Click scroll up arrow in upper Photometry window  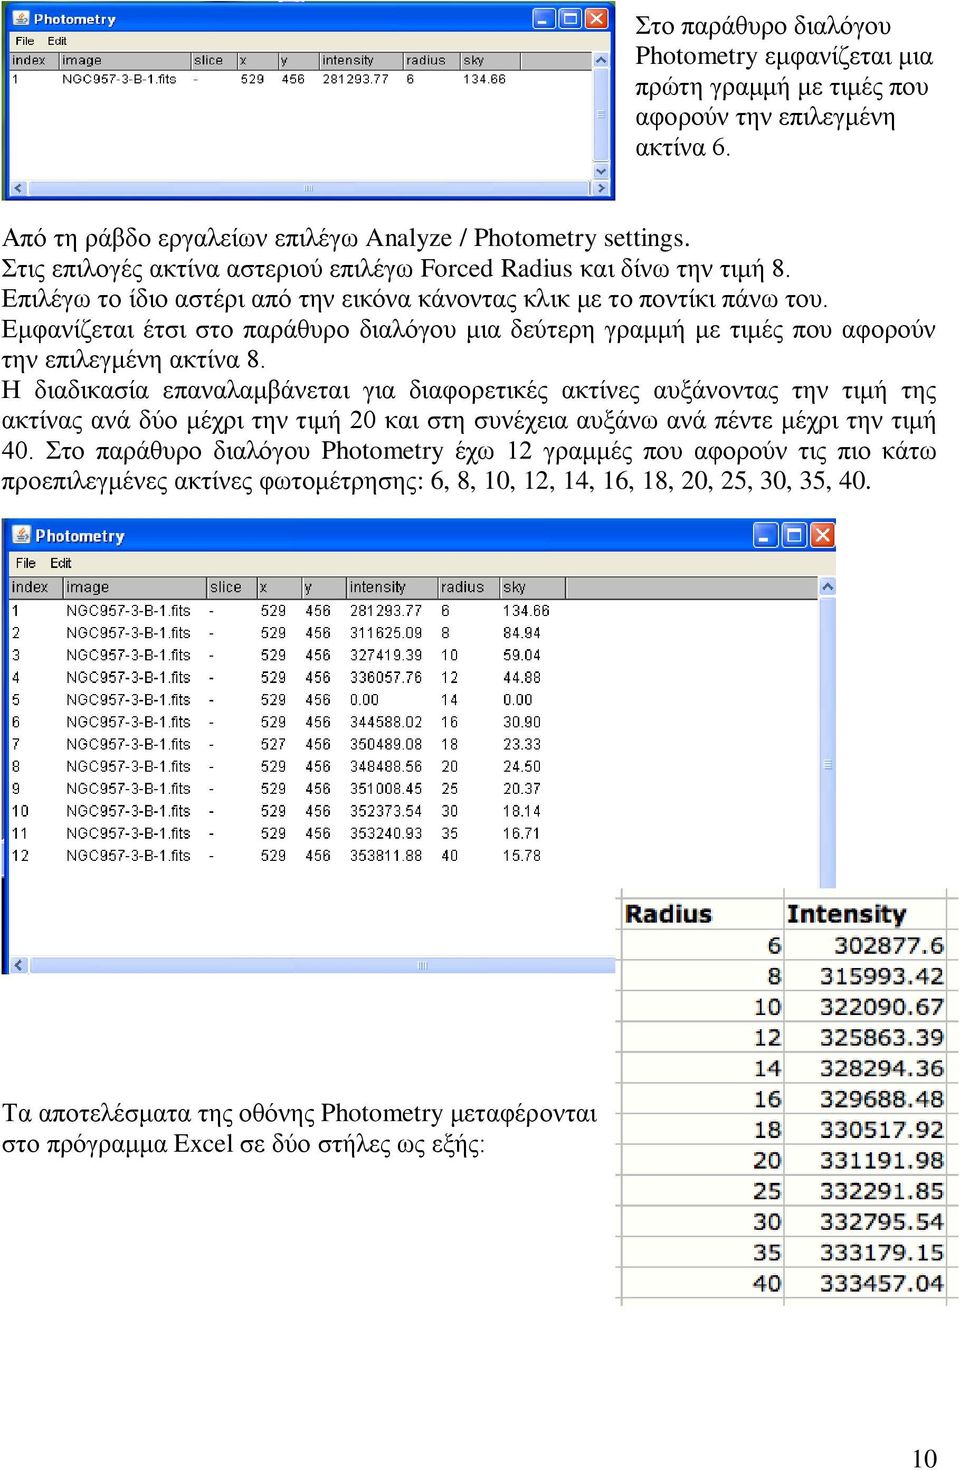point(601,61)
